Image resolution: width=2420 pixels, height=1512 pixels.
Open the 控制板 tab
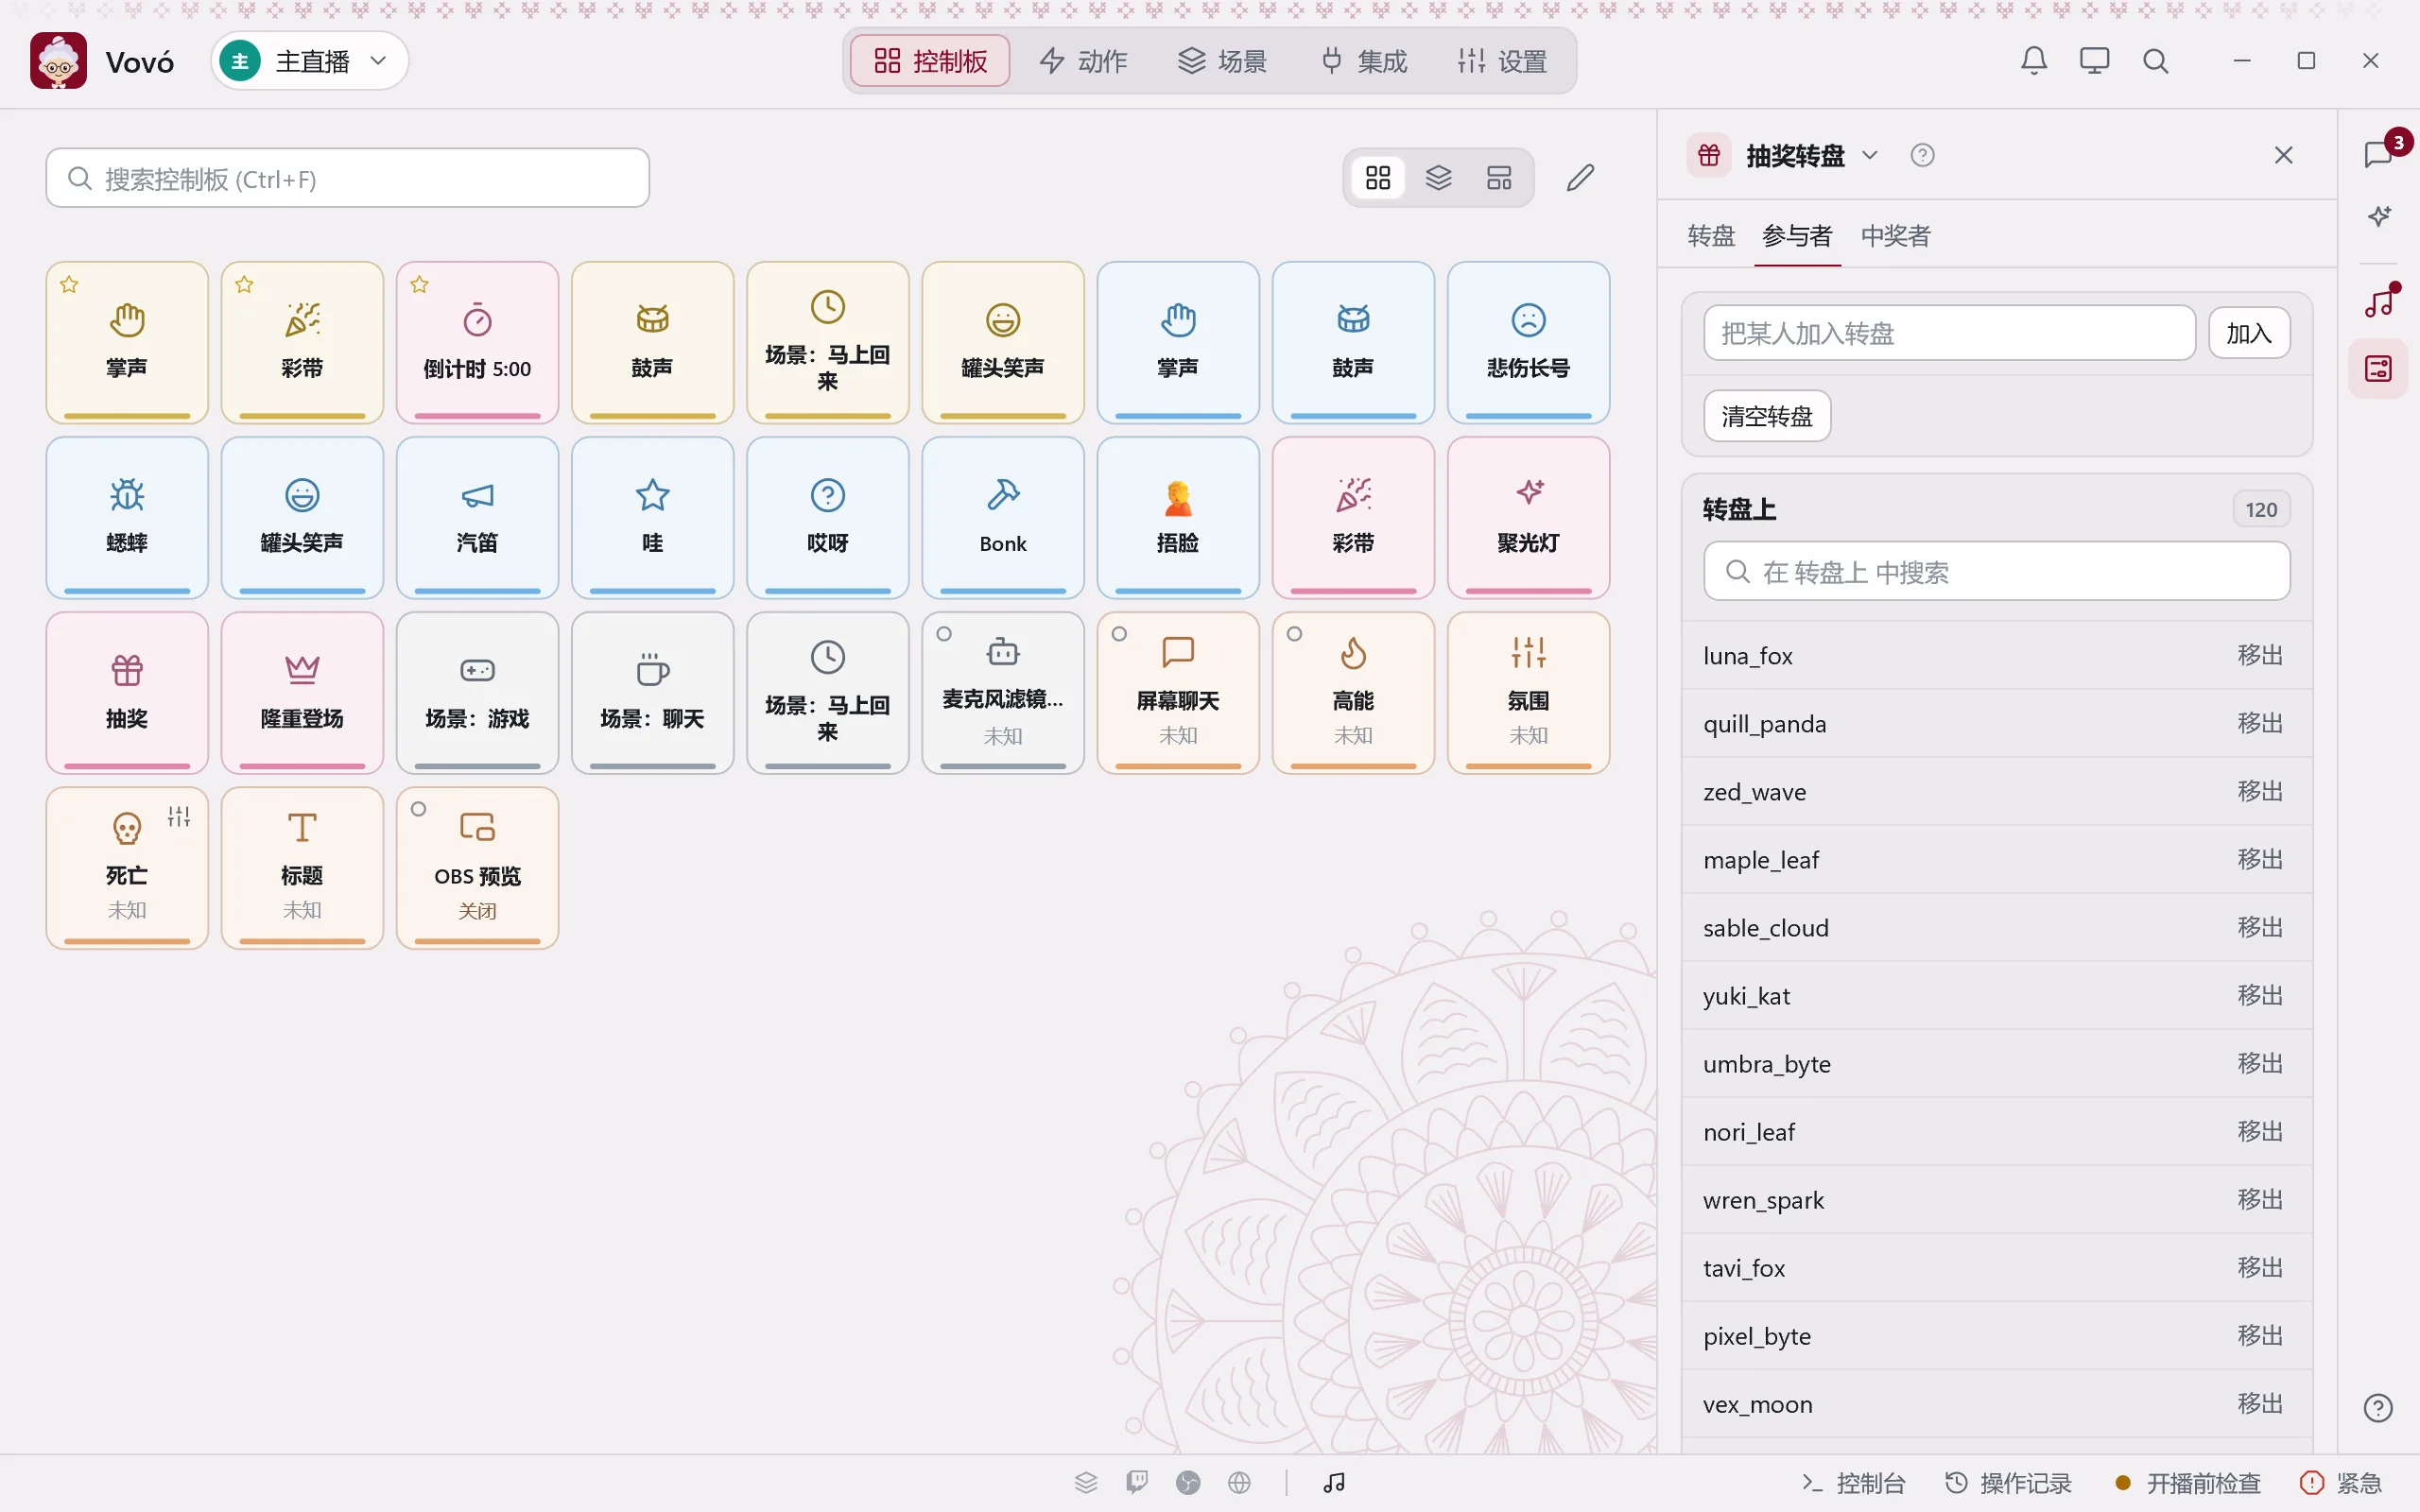click(x=930, y=61)
